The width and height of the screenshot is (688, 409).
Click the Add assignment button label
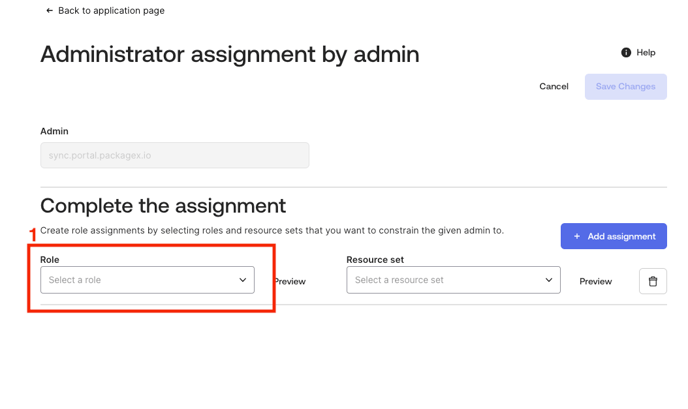(621, 236)
